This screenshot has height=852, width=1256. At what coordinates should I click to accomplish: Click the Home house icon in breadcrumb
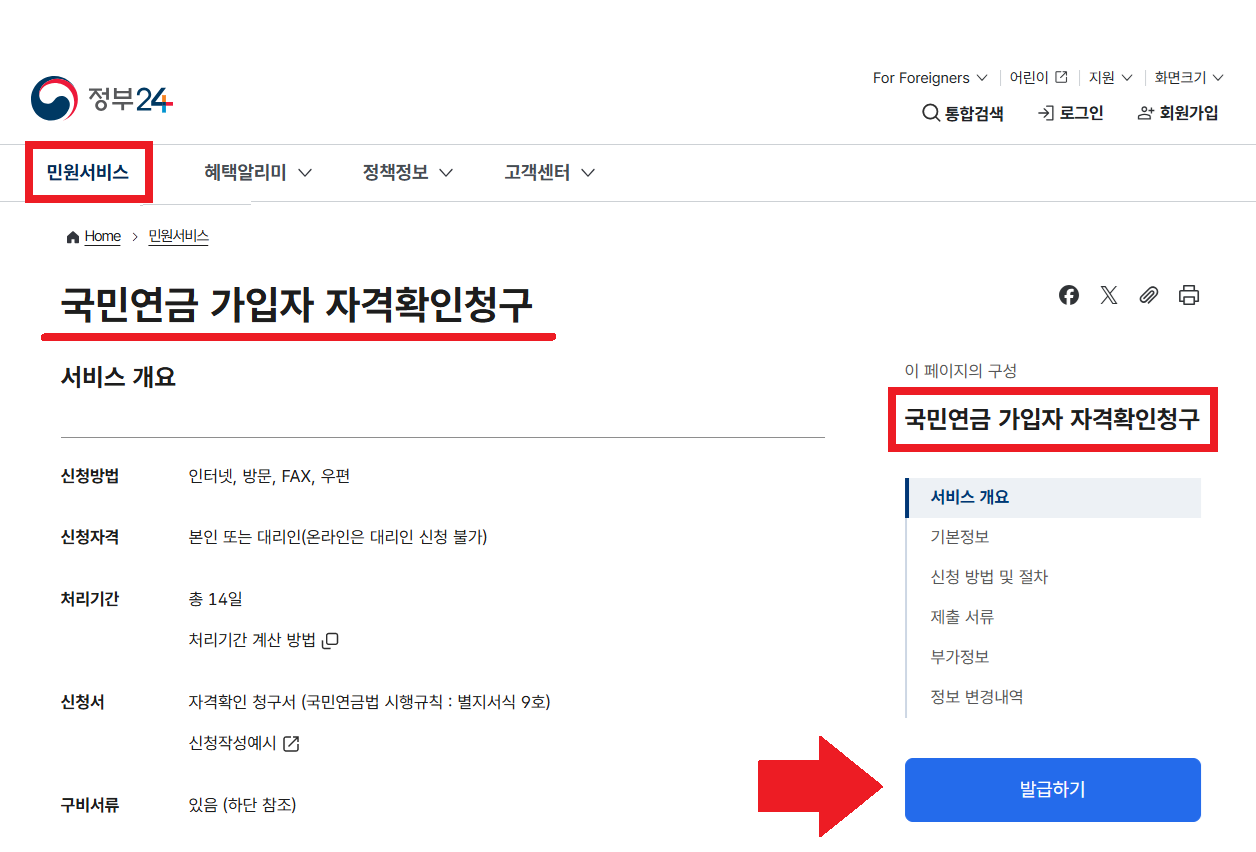[x=71, y=236]
